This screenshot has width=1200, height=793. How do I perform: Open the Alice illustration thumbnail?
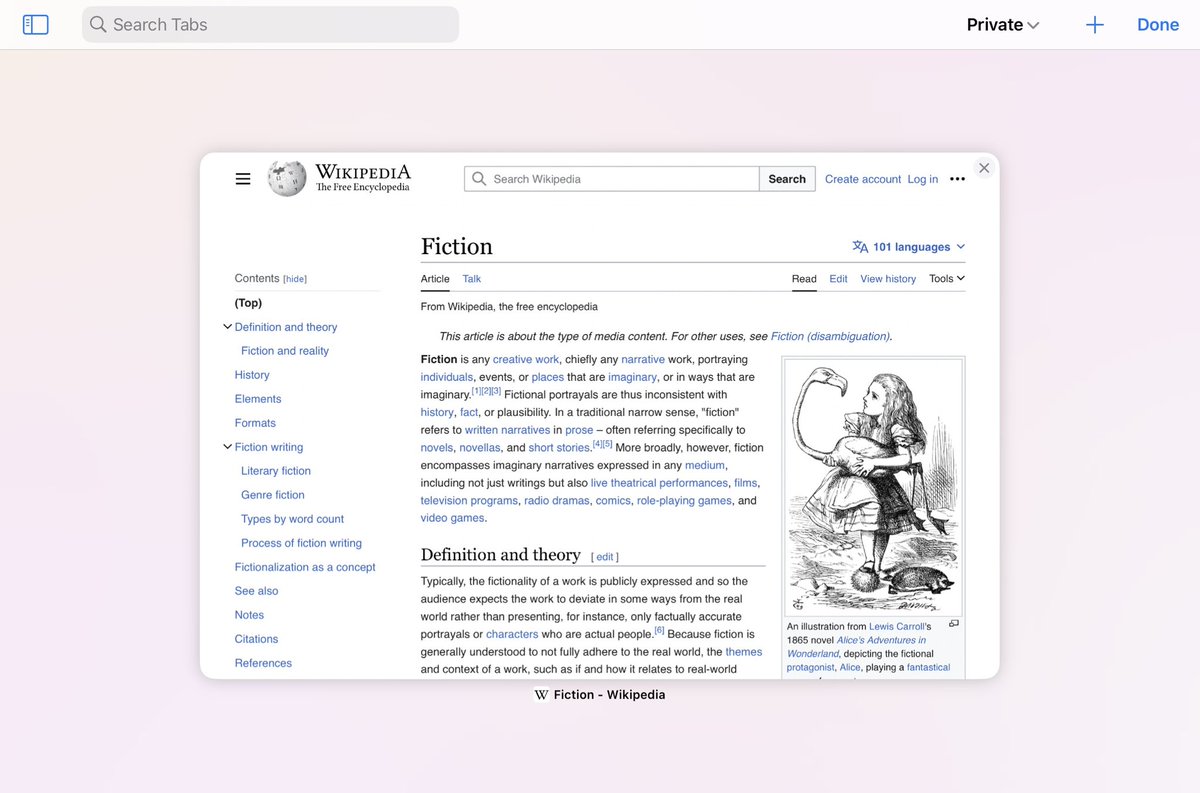[x=875, y=487]
